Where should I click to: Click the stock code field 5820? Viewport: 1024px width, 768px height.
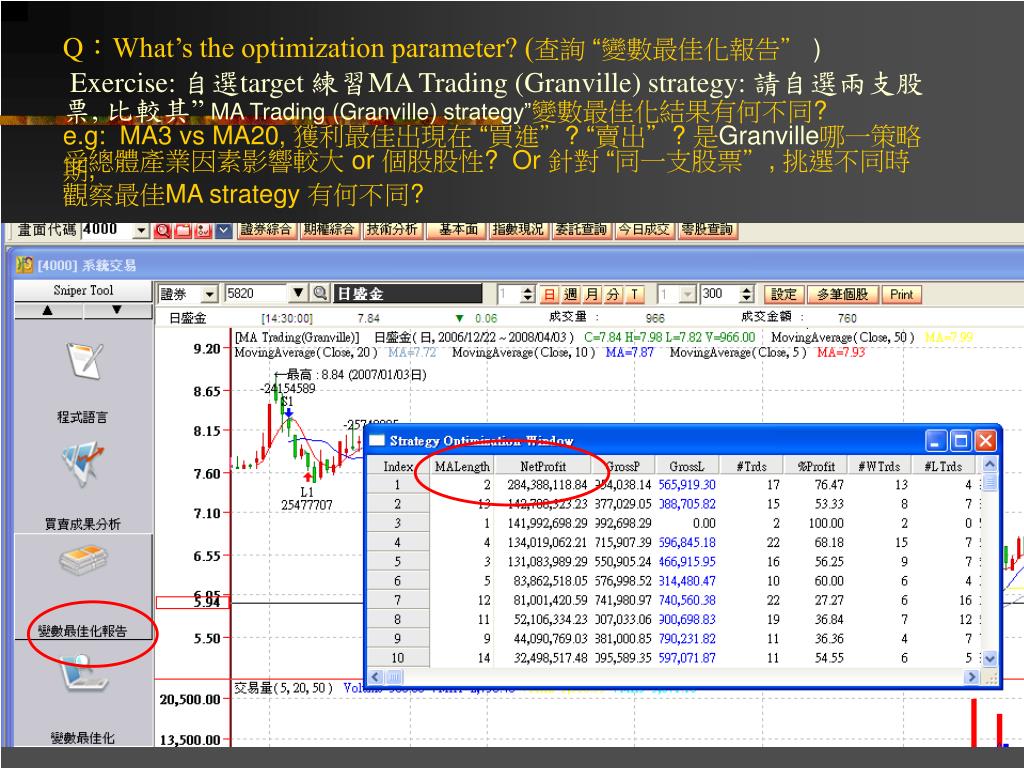coord(257,293)
